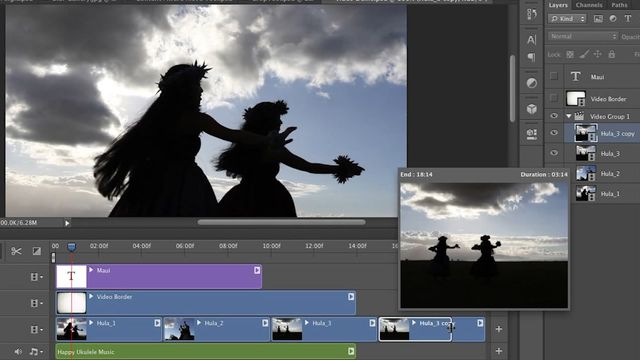This screenshot has width=640, height=360.
Task: Mute the audio track speaker icon
Action: point(18,351)
